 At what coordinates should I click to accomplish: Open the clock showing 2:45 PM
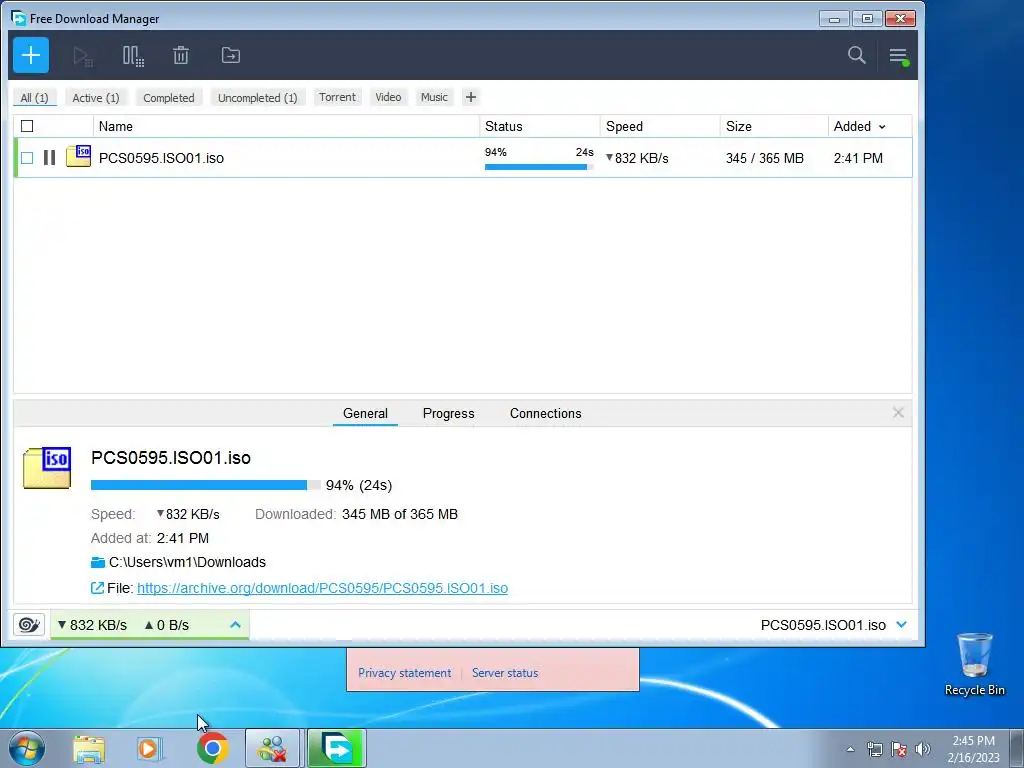click(x=973, y=748)
